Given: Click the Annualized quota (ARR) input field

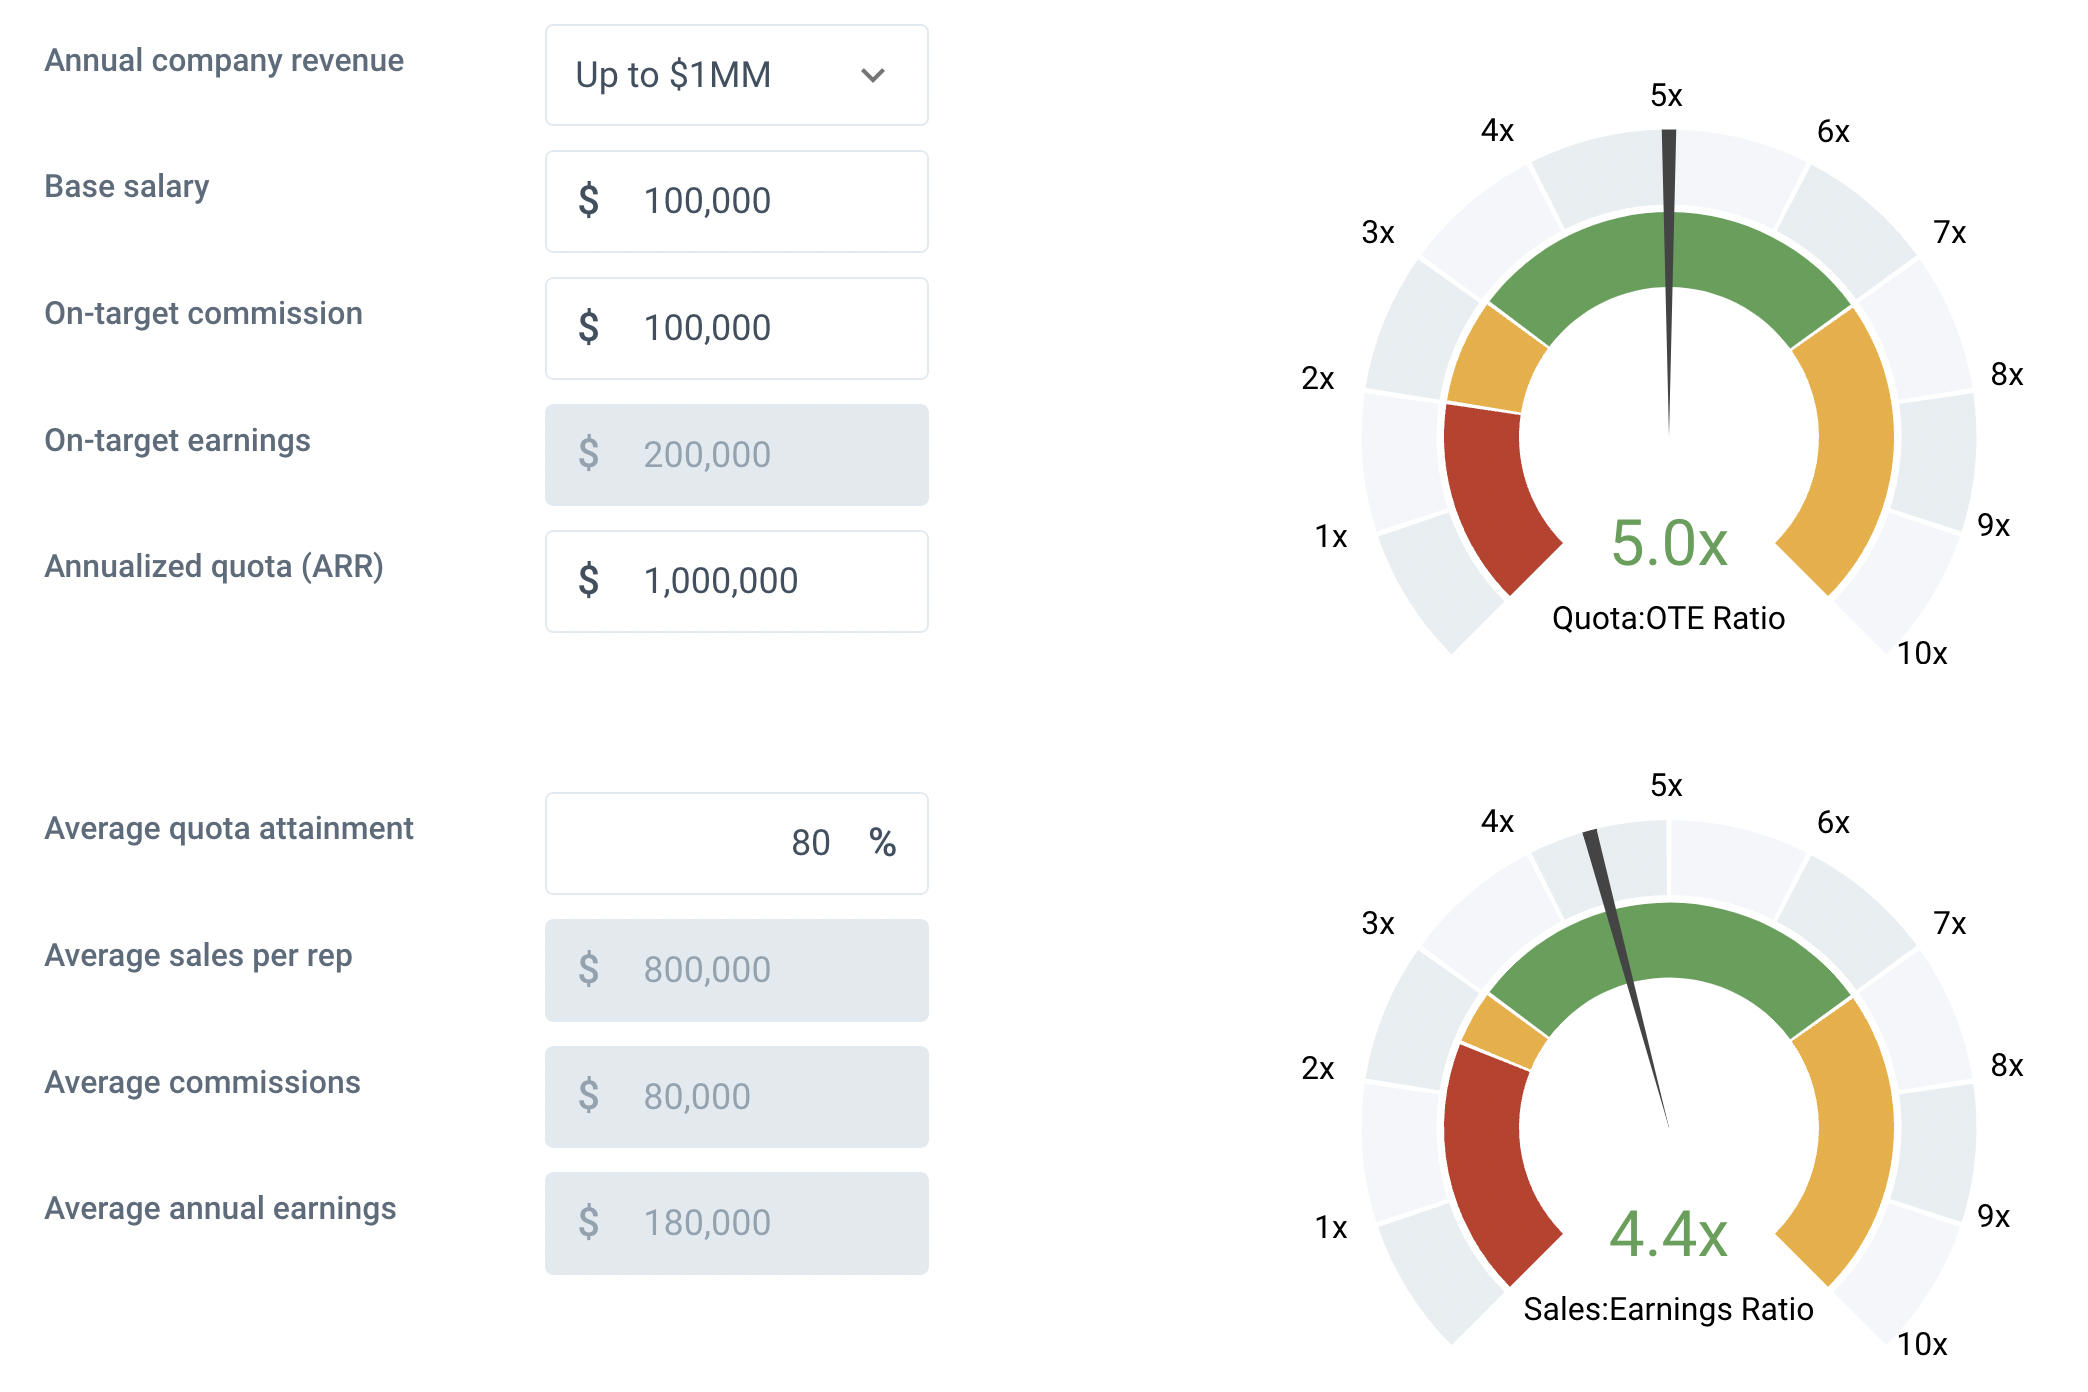Looking at the screenshot, I should point(736,581).
